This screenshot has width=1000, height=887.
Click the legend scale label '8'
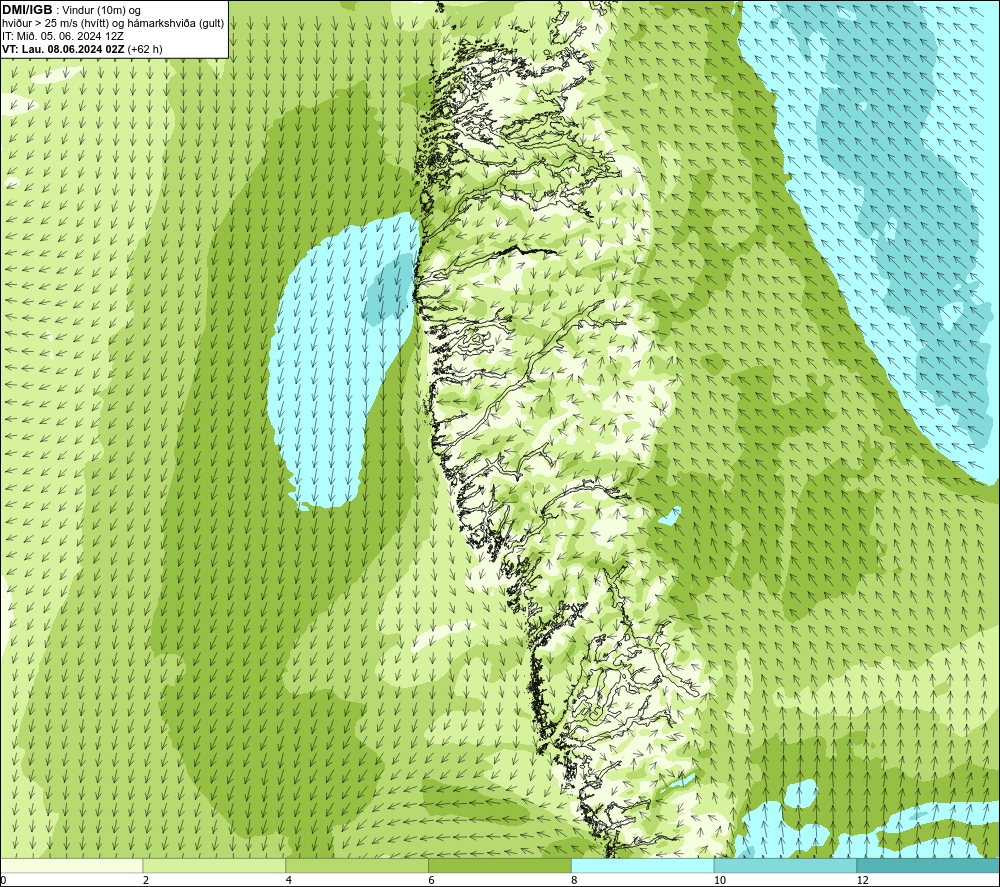[575, 880]
